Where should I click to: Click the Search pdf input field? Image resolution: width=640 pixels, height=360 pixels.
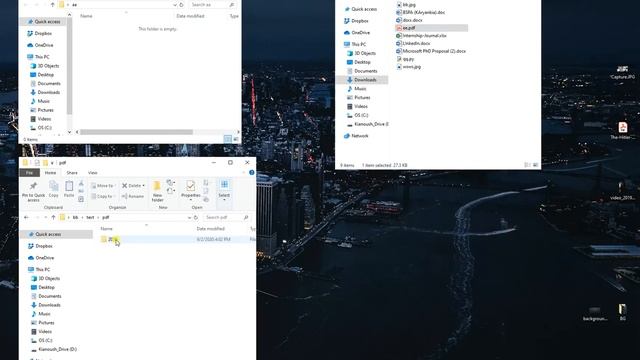(x=223, y=218)
